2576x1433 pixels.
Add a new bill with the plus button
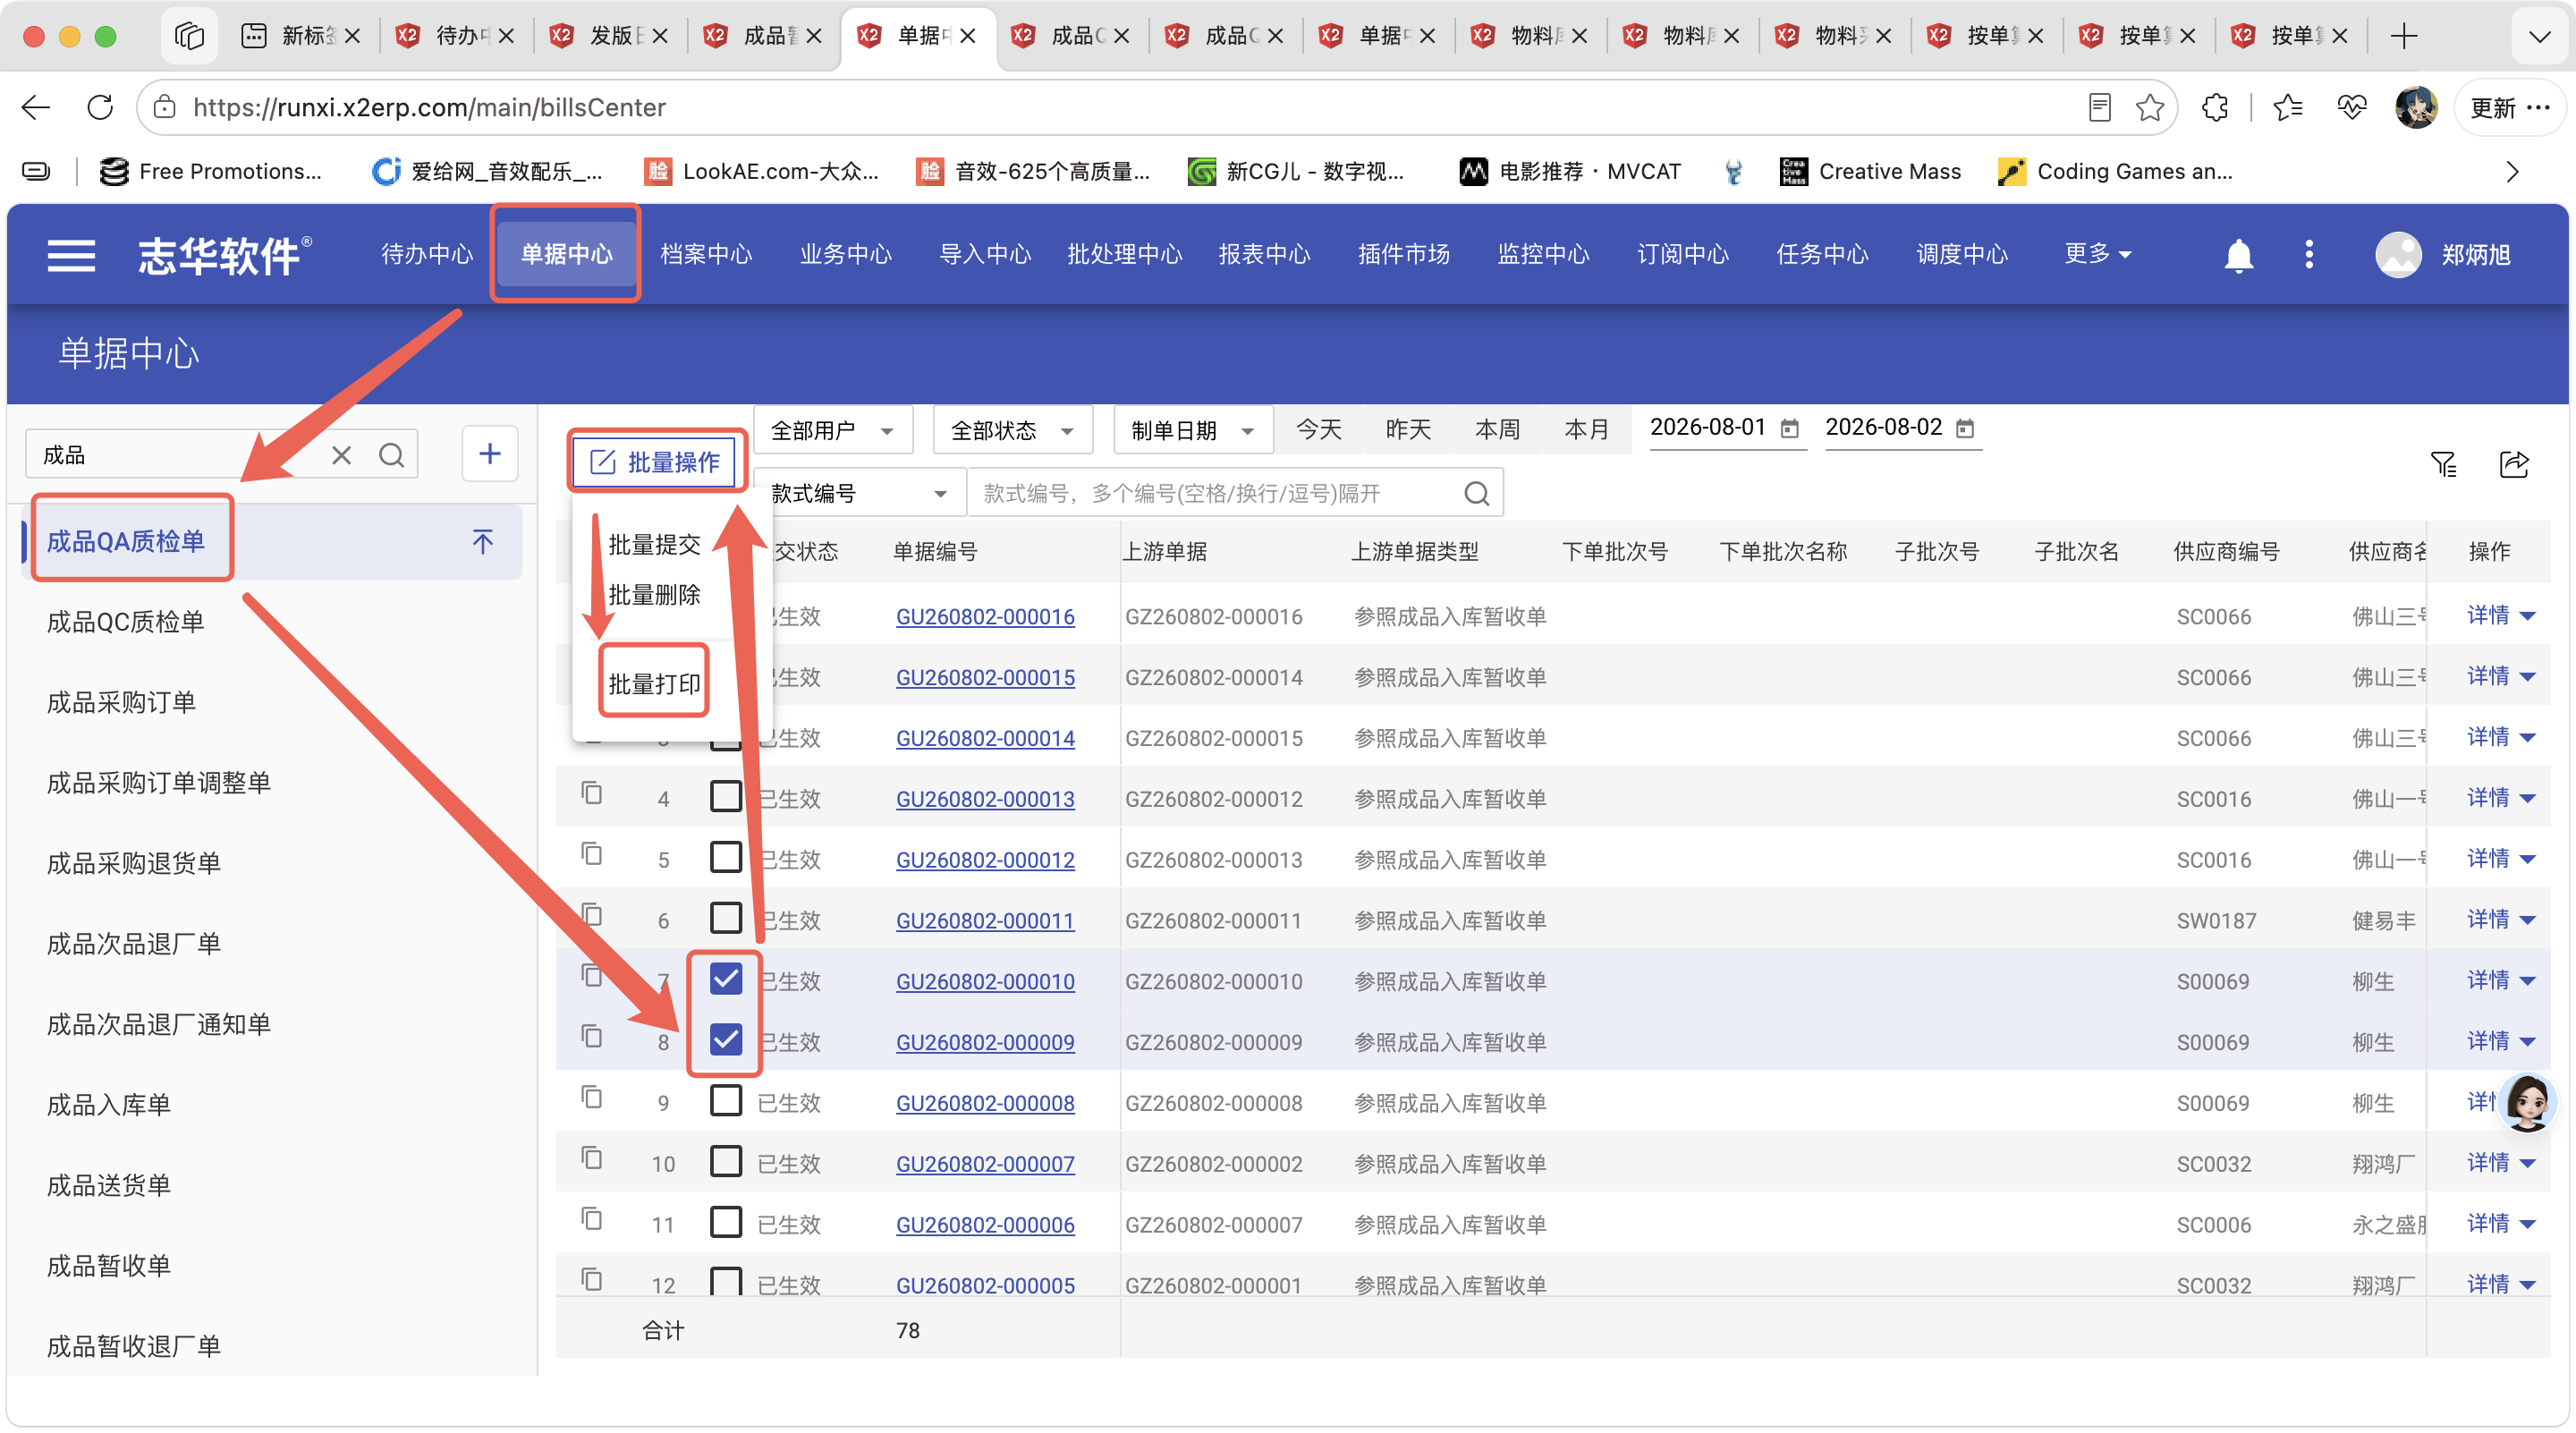490,454
